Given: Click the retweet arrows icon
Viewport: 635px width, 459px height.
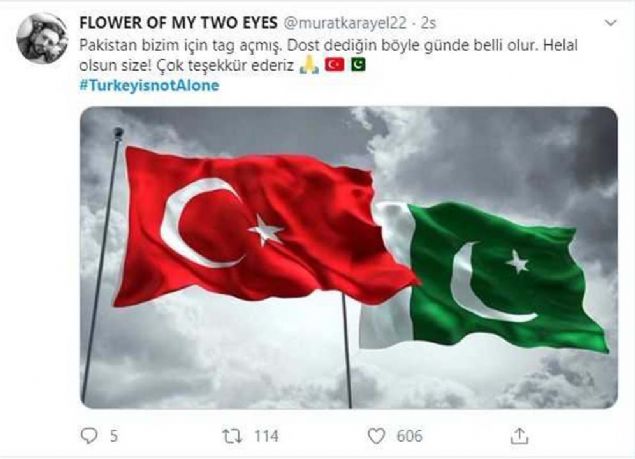Looking at the screenshot, I should (232, 436).
